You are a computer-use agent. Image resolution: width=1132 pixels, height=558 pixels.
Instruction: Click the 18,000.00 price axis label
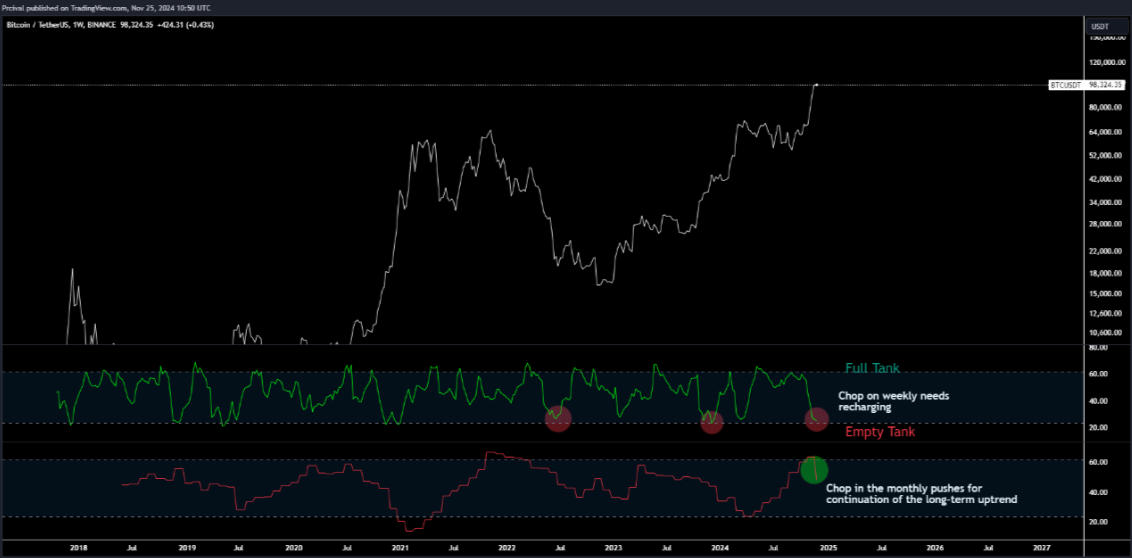click(1105, 273)
